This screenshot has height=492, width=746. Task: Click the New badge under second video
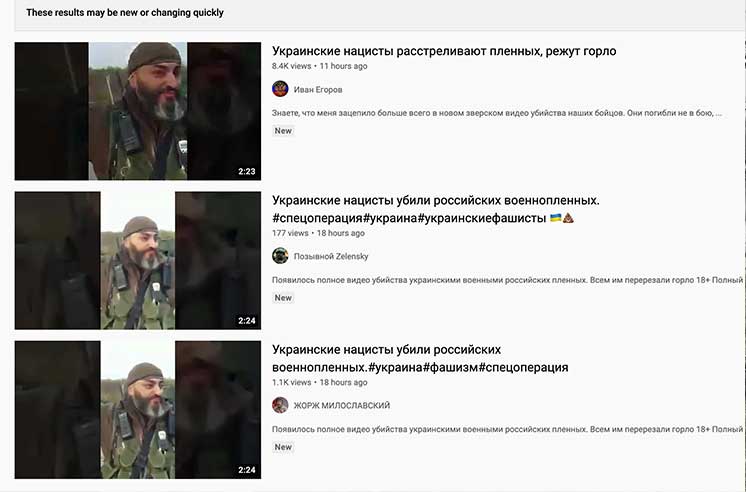pyautogui.click(x=283, y=298)
